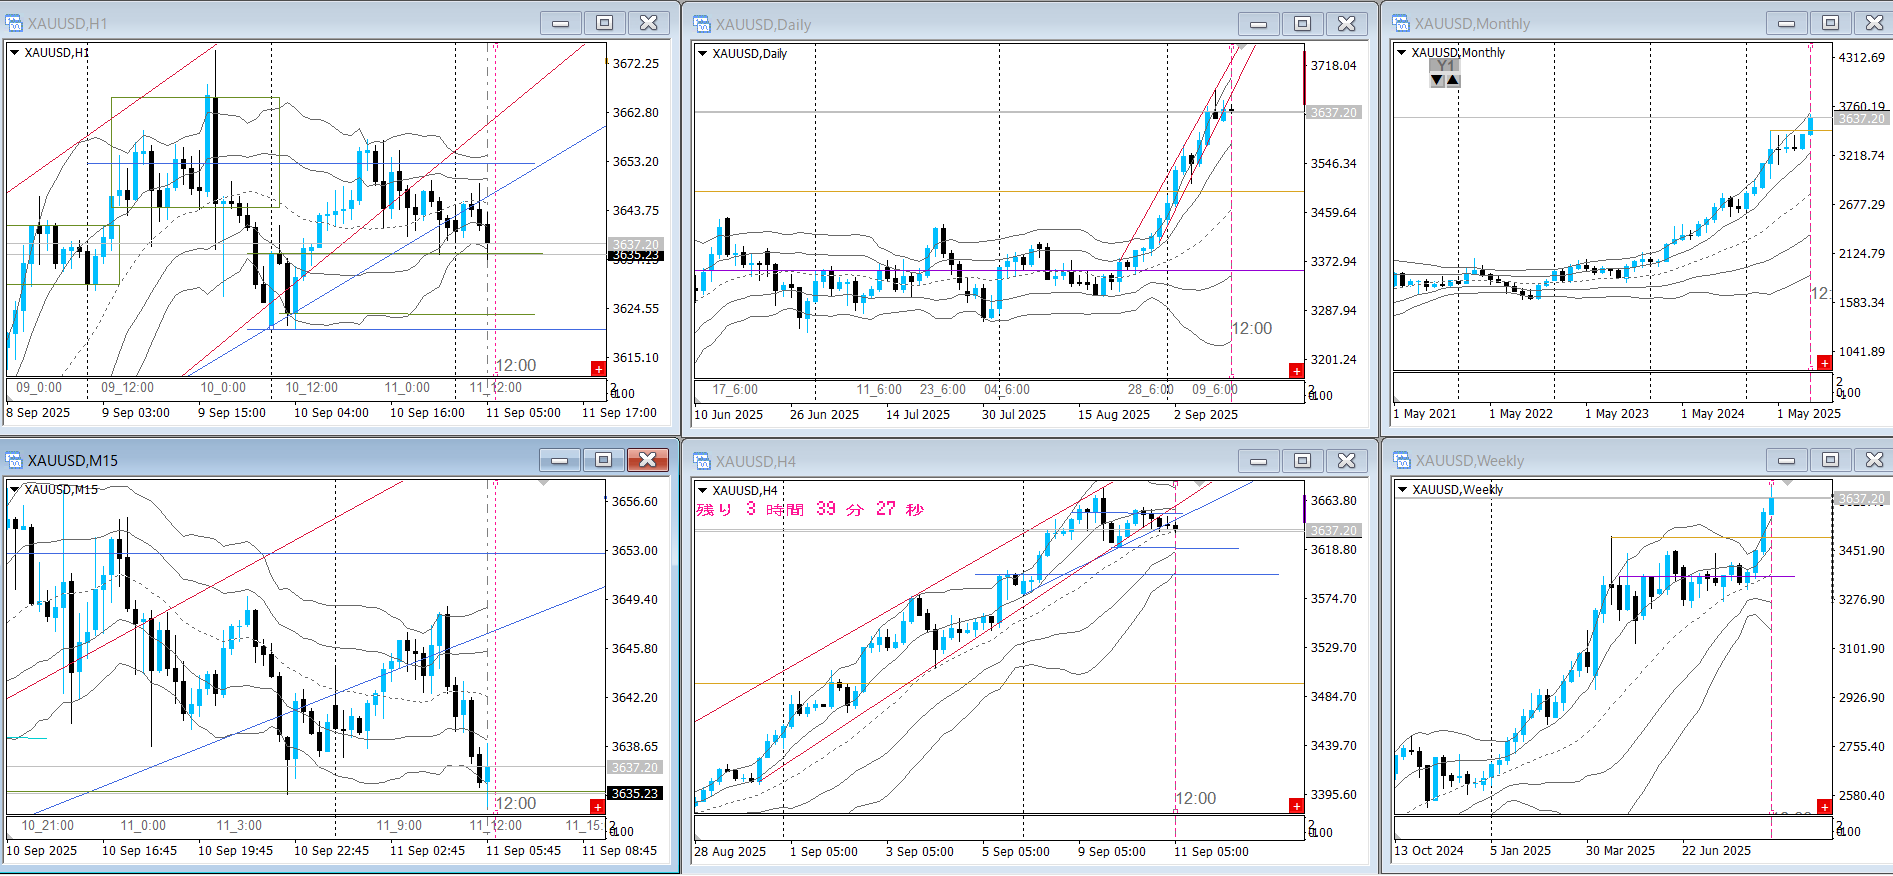This screenshot has height=876, width=1893.
Task: Expand the triangle beside XAUUSD,H4 label
Action: (703, 491)
